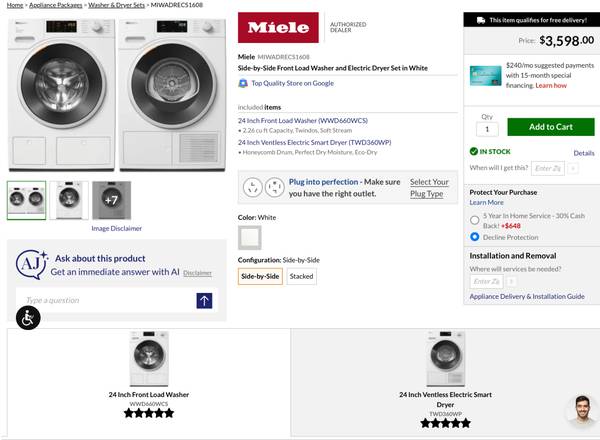Choose the Stacked configuration
This screenshot has height=440, width=600.
301,276
